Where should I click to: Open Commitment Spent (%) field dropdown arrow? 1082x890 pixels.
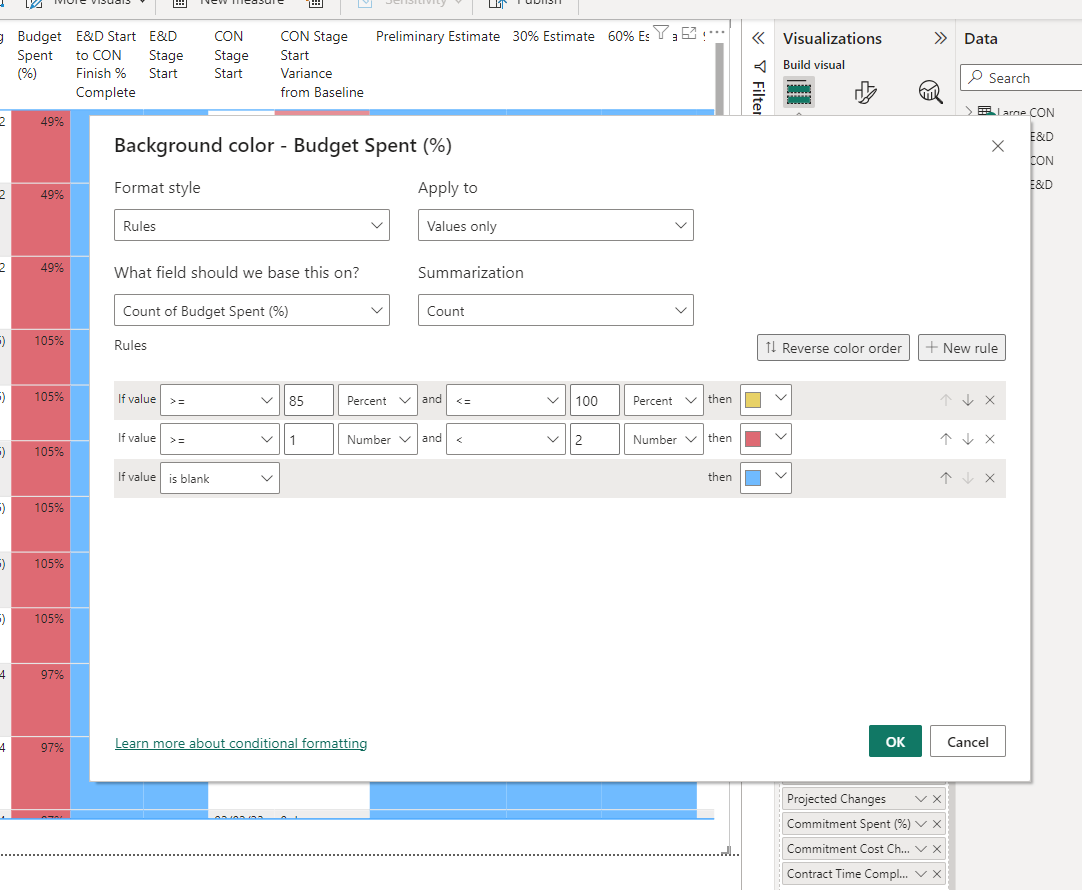[921, 824]
